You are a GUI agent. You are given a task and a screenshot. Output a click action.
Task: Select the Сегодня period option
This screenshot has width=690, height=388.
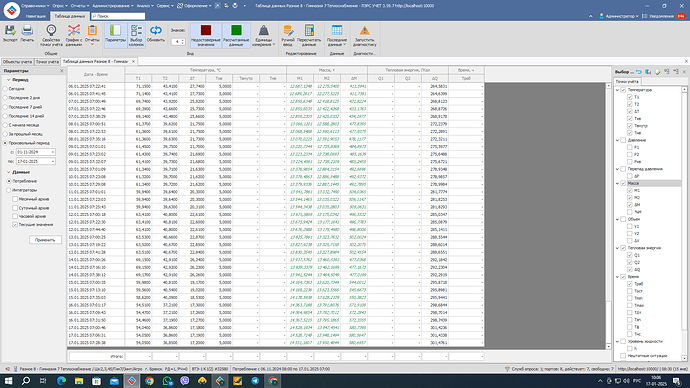pyautogui.click(x=5, y=88)
